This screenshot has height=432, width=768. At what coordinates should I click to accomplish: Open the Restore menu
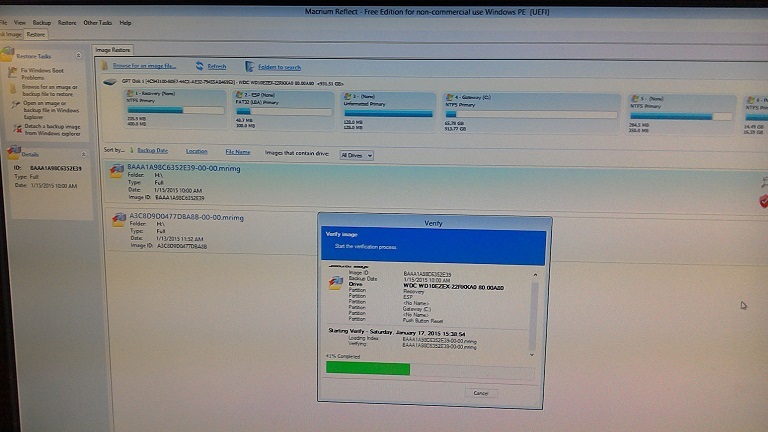pos(67,23)
